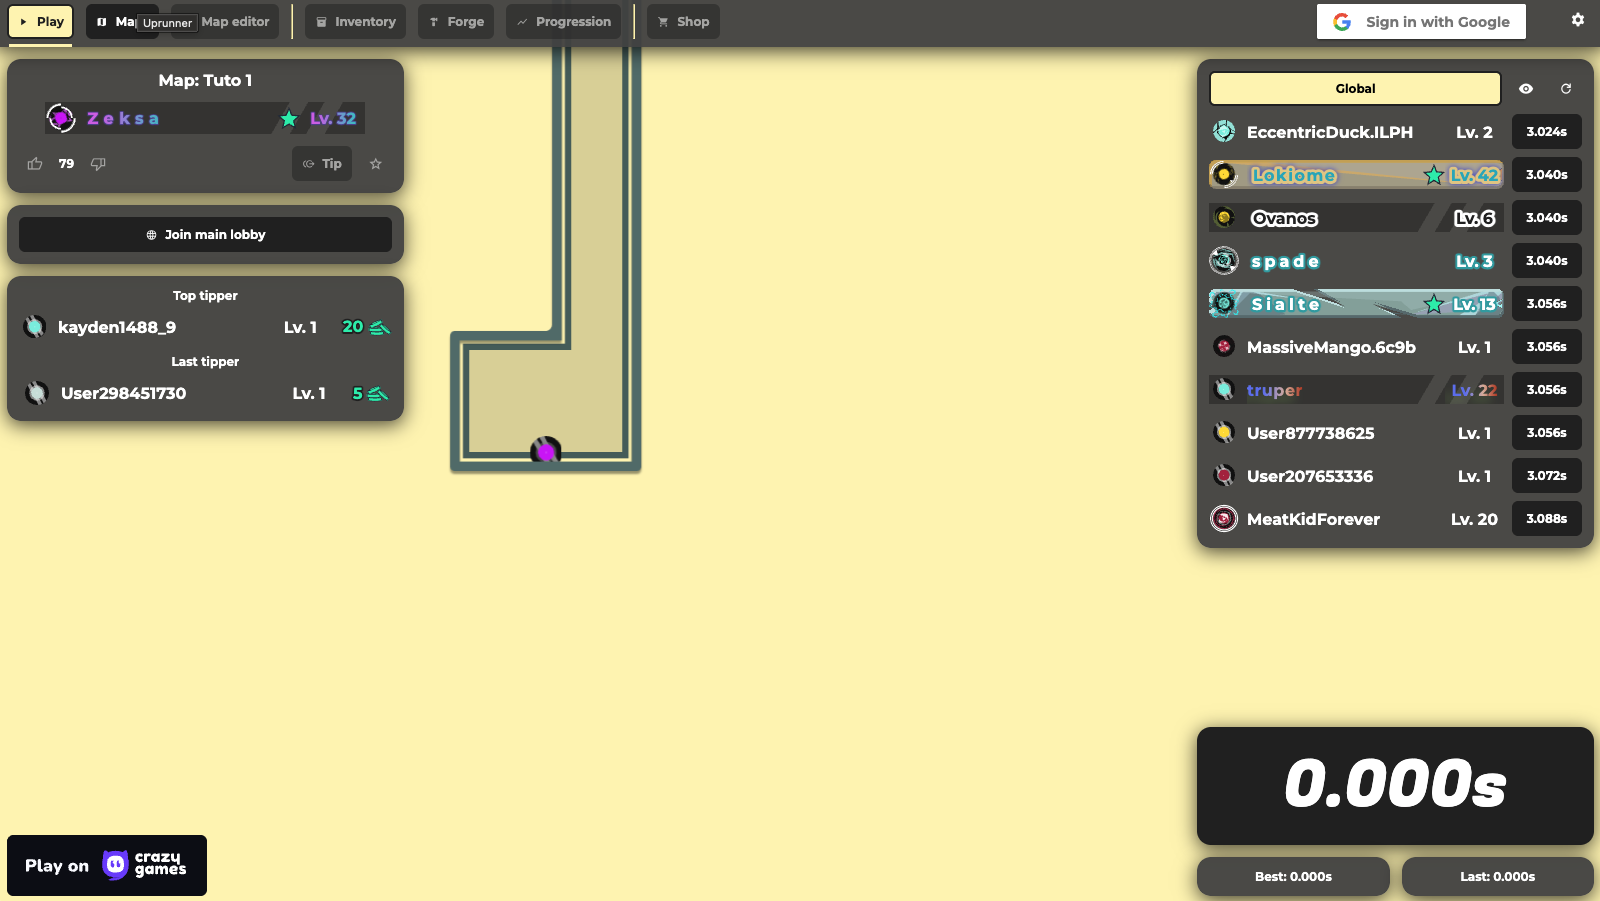Click Lokiome player name banner
The height and width of the screenshot is (901, 1600).
pyautogui.click(x=1355, y=175)
